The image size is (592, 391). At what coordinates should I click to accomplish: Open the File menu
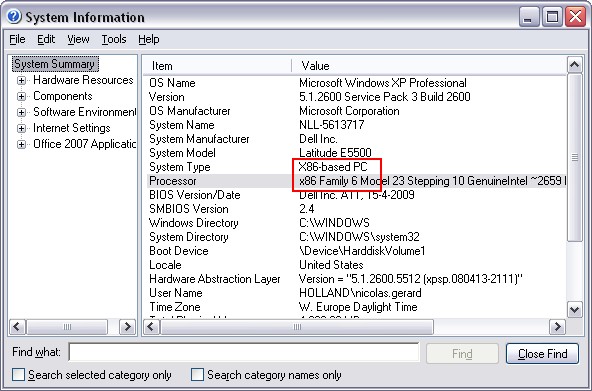(x=17, y=39)
